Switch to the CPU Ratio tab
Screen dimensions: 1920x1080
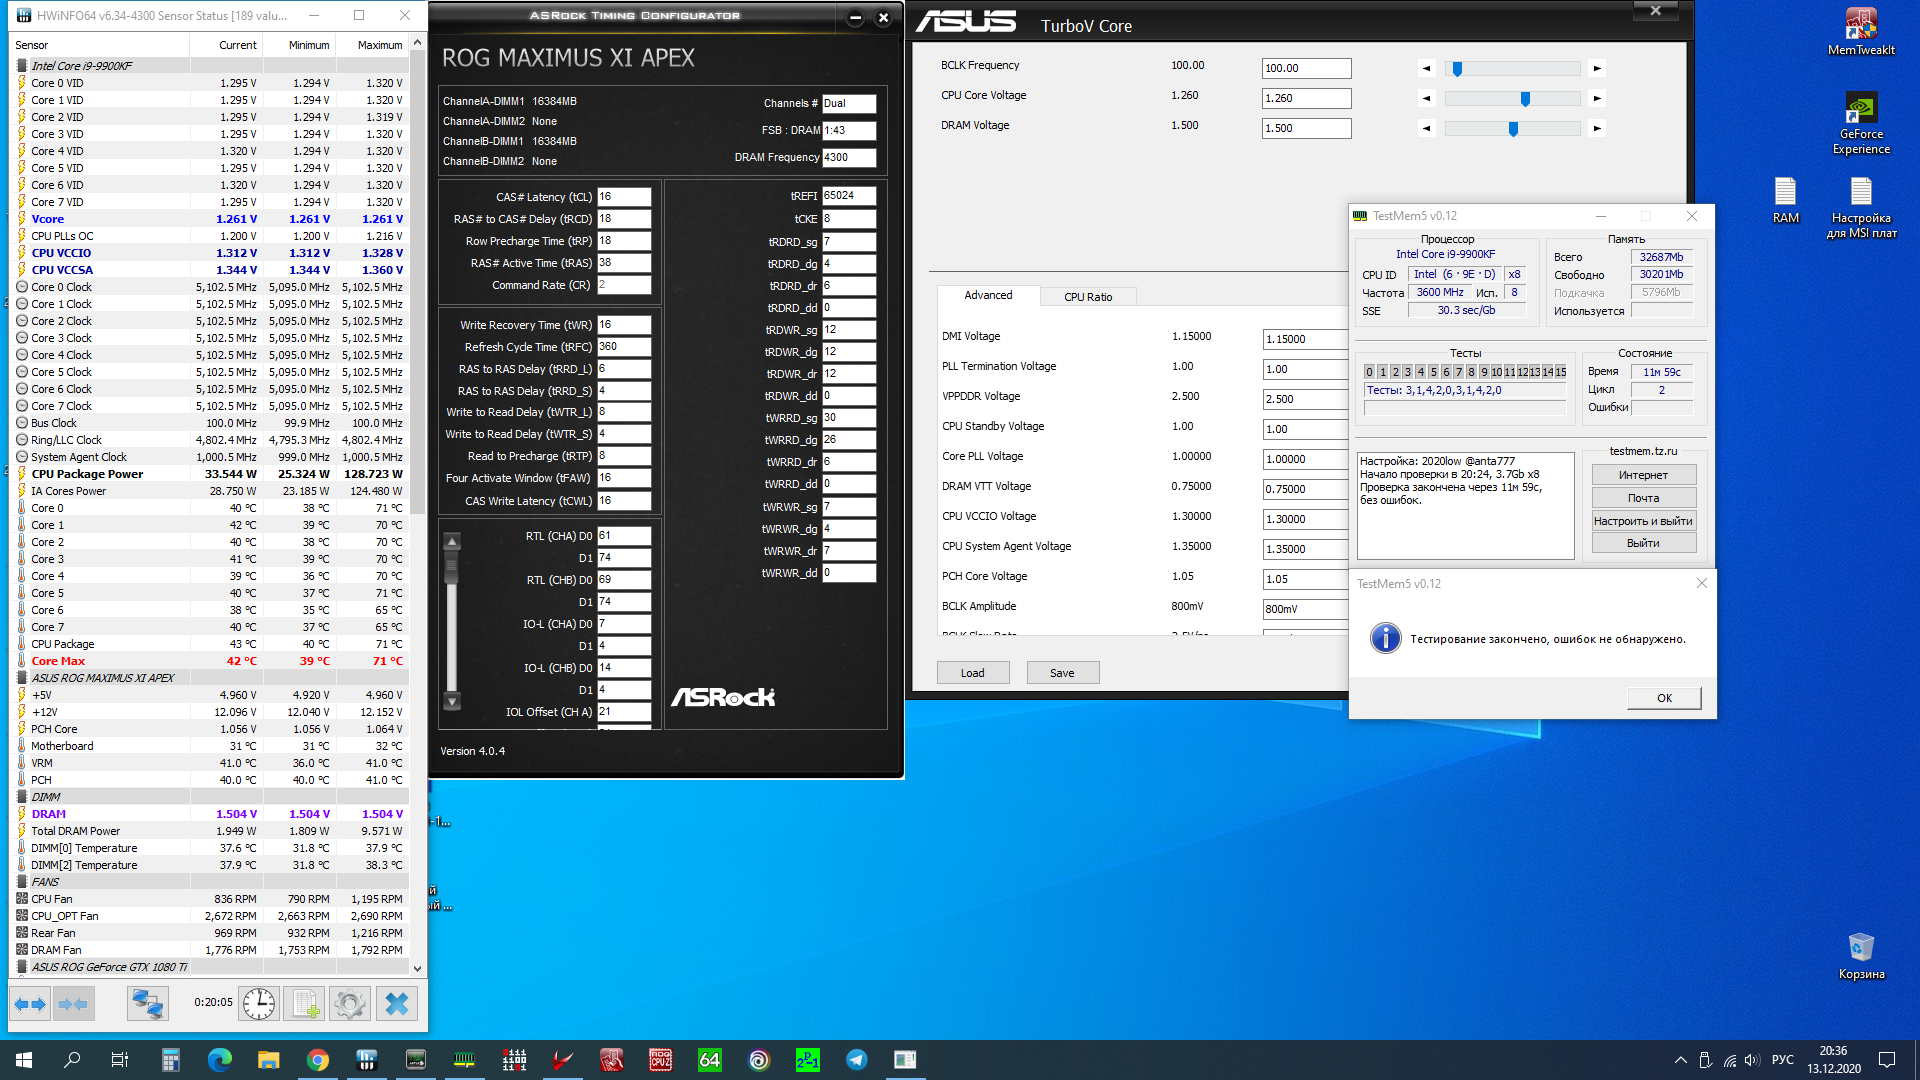[x=1087, y=297]
